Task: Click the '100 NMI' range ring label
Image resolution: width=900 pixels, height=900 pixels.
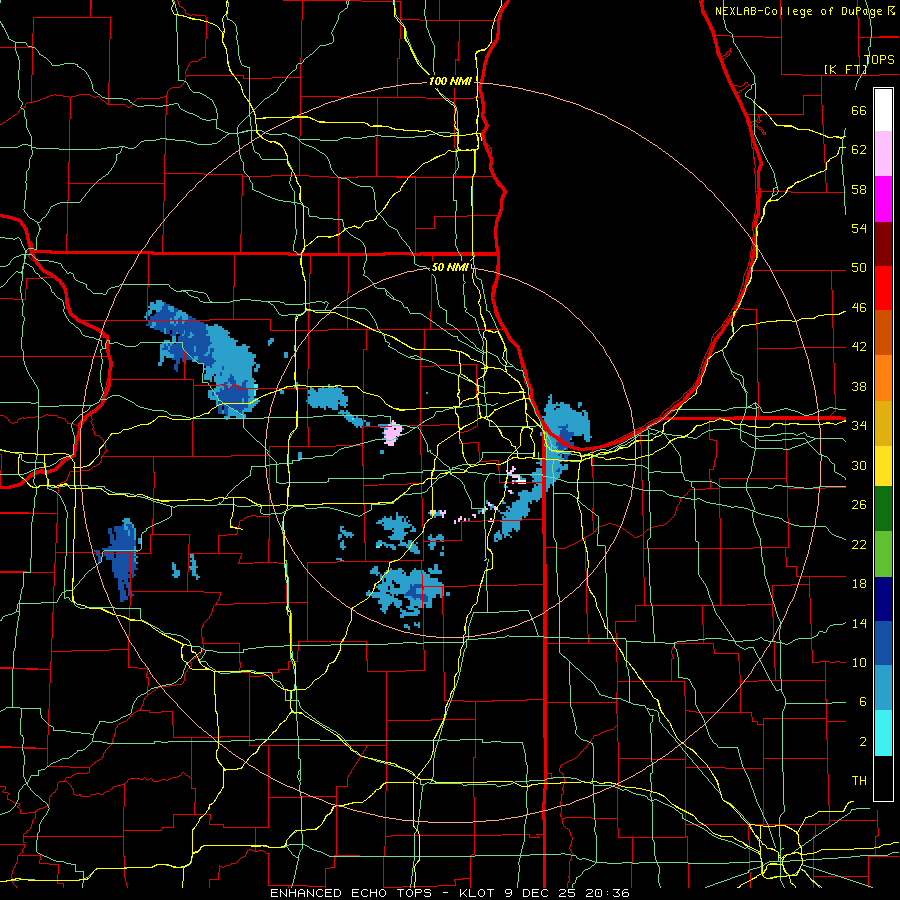Action: 450,82
